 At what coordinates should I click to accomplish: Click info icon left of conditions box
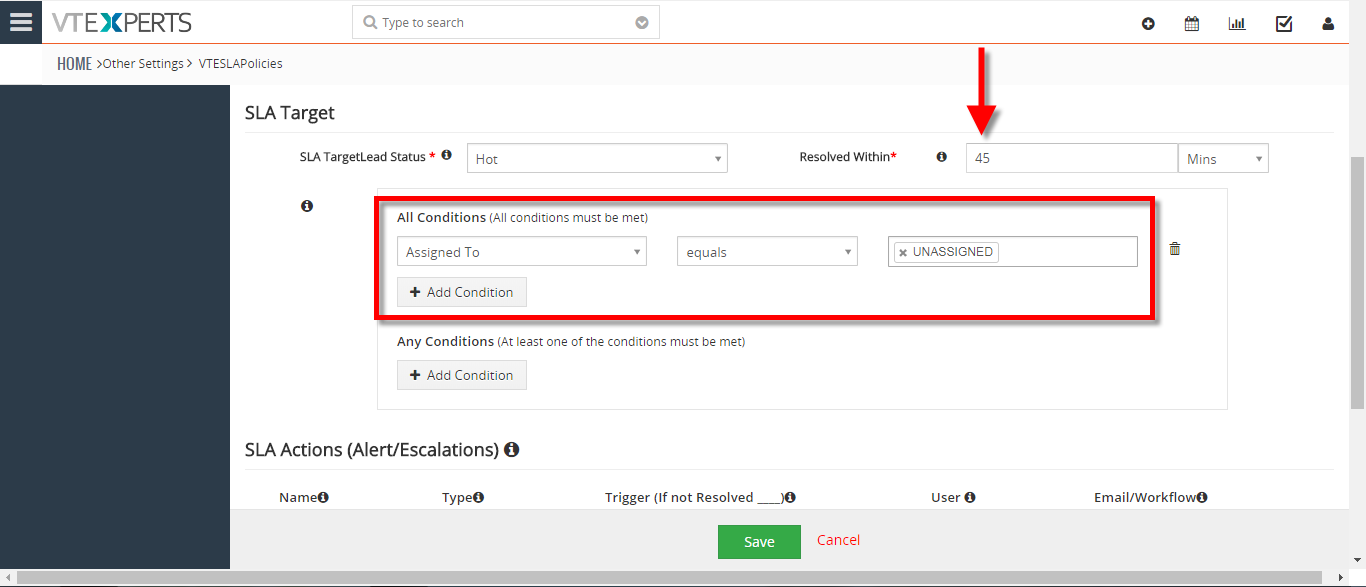(307, 206)
